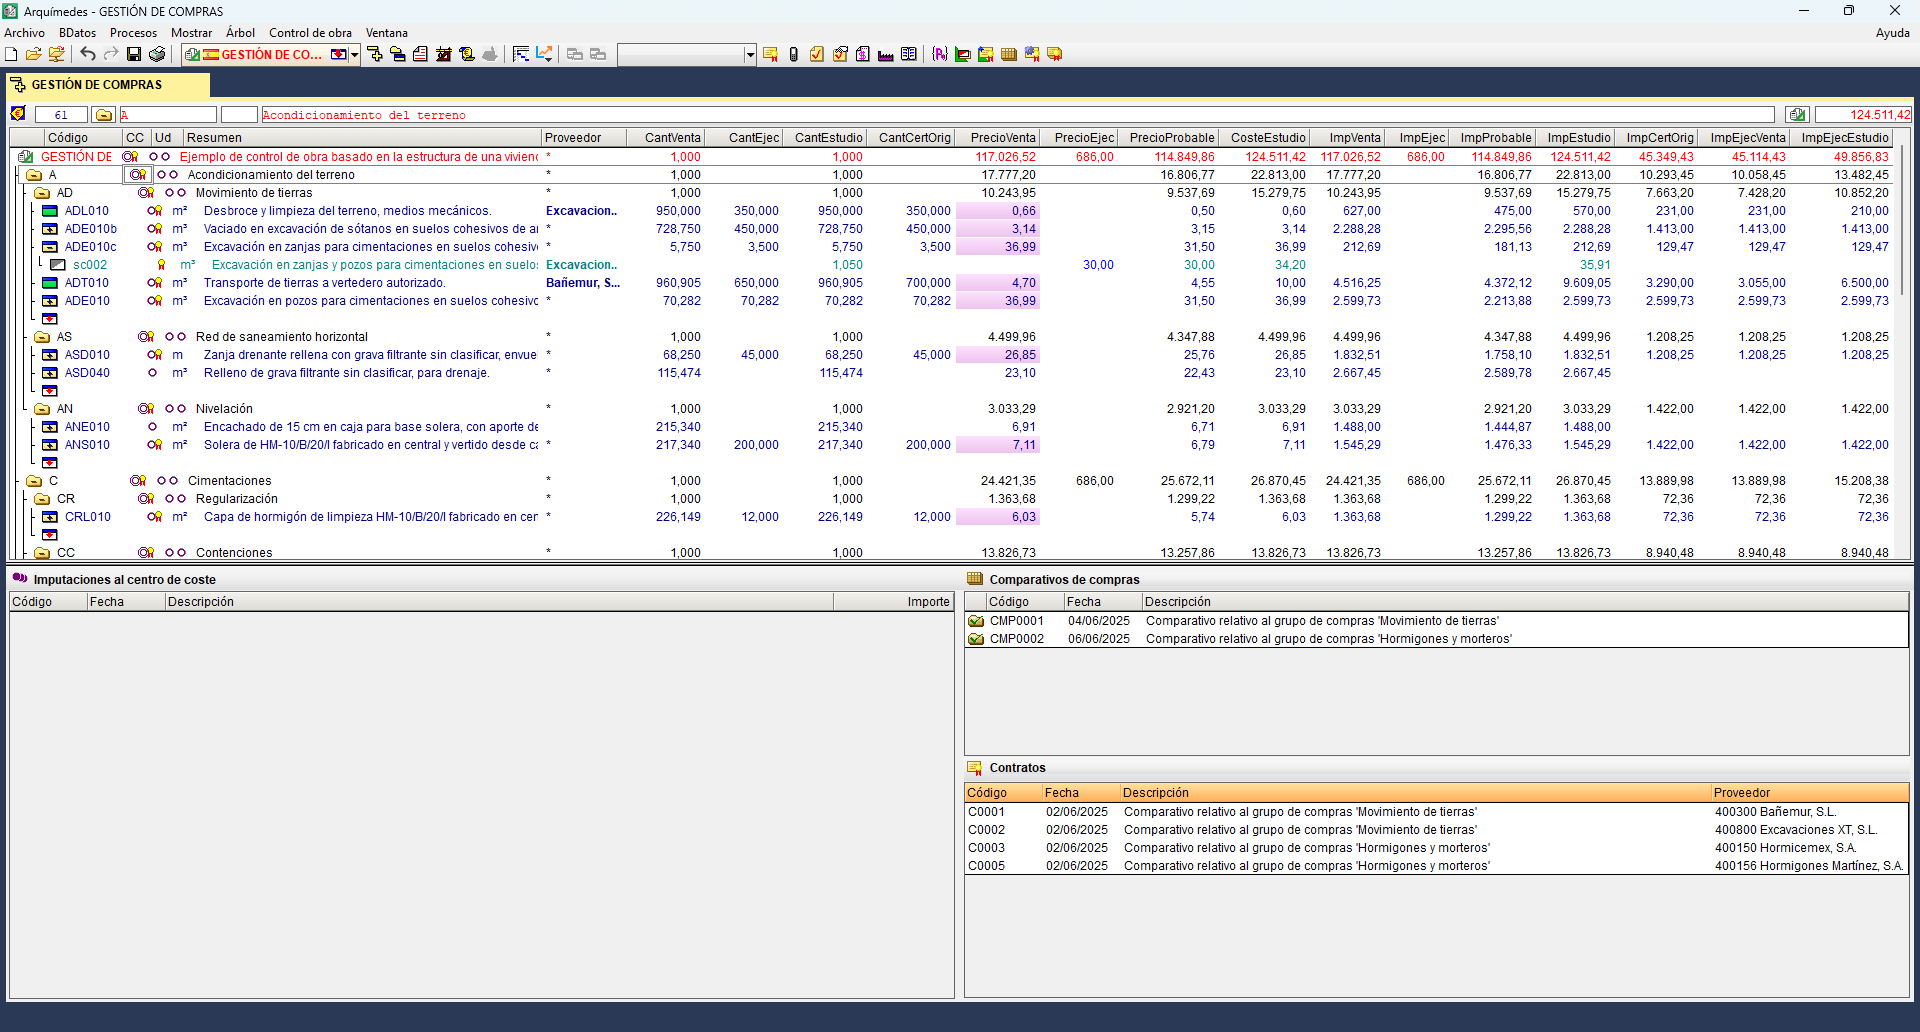Open the empty combo box in toolbar
The width and height of the screenshot is (1920, 1032).
point(750,54)
